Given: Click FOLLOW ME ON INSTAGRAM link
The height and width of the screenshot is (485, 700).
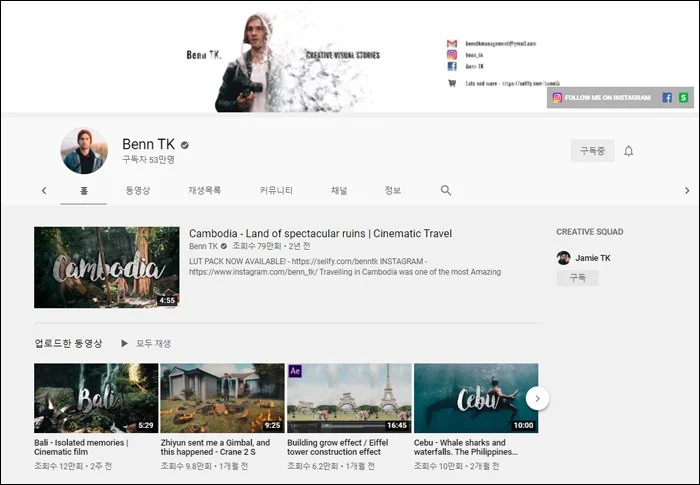Looking at the screenshot, I should coord(608,98).
